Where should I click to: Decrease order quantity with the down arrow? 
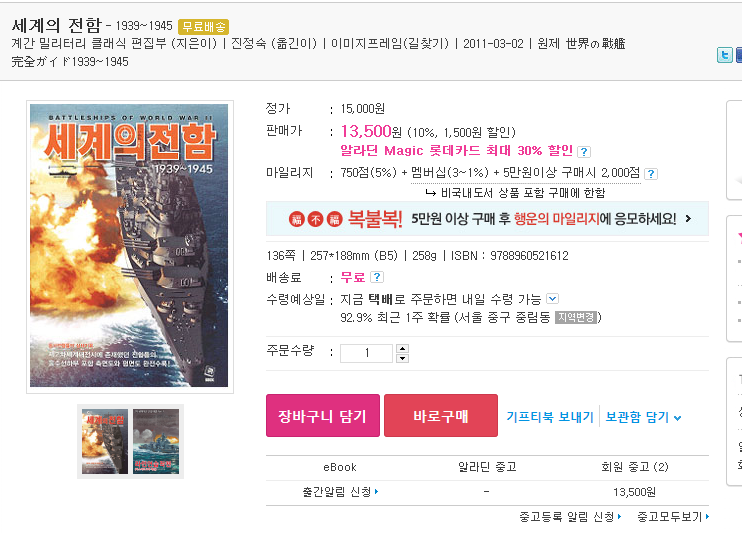(x=402, y=358)
